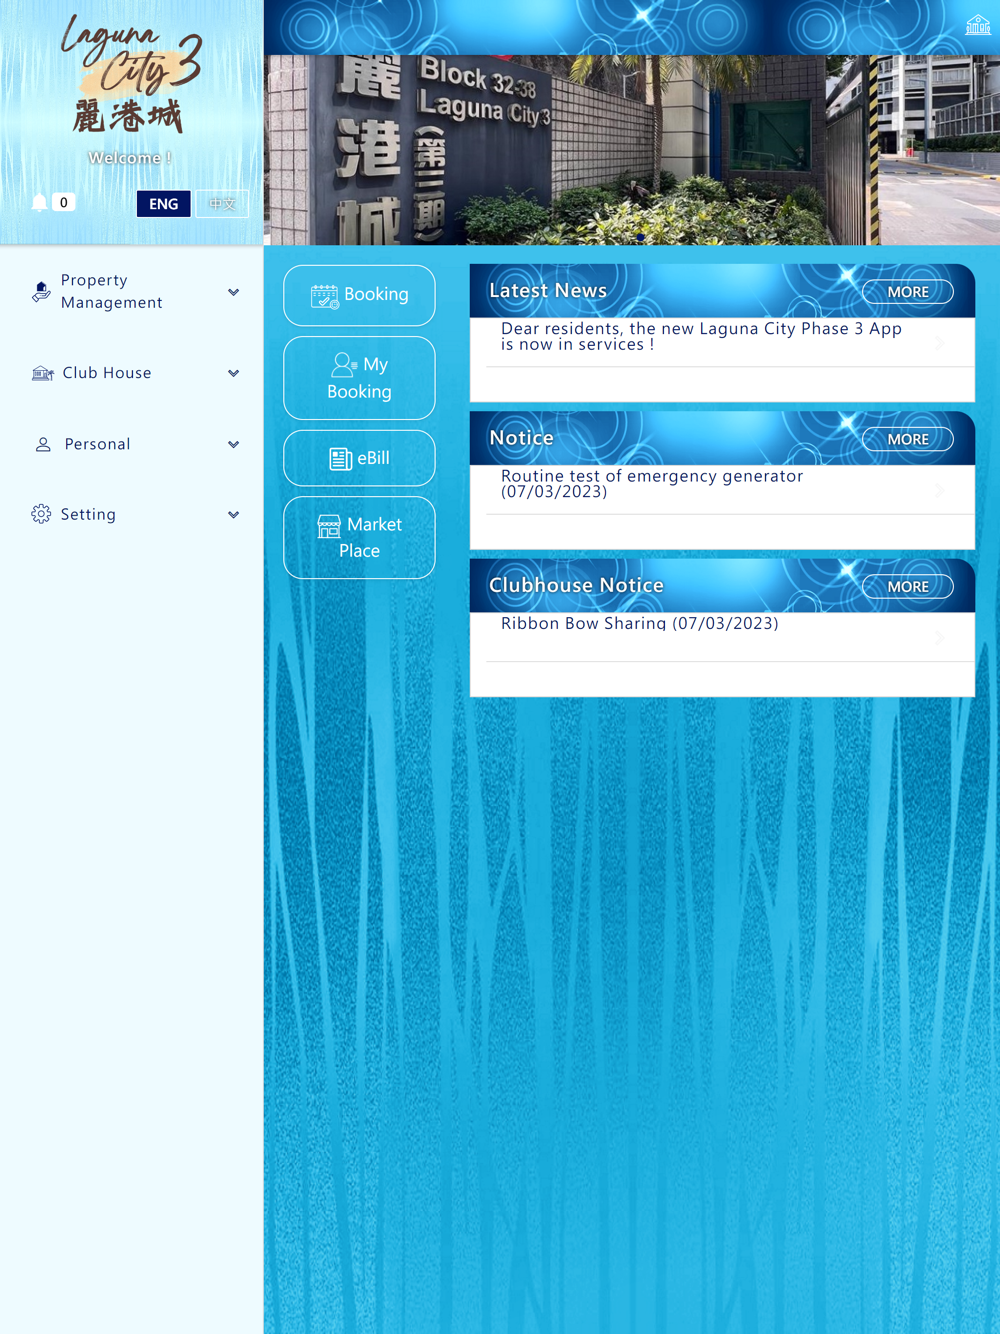This screenshot has height=1334, width=1000.
Task: Expand the Club House chevron
Action: click(x=233, y=373)
